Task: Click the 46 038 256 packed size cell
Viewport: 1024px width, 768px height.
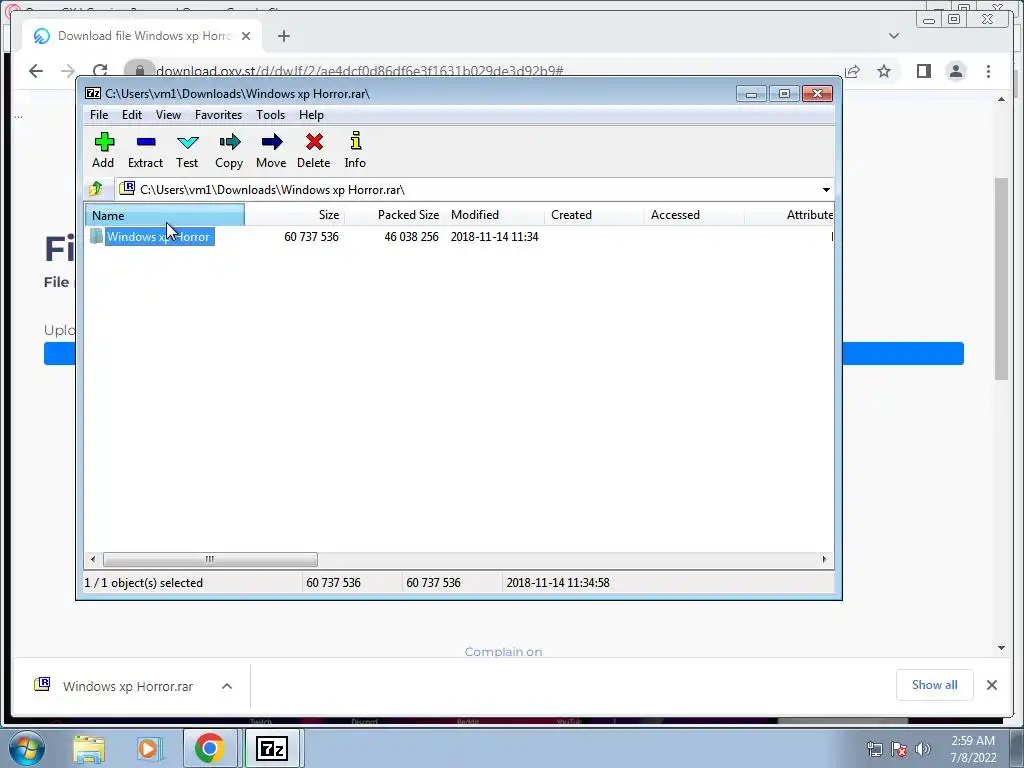Action: pos(411,236)
